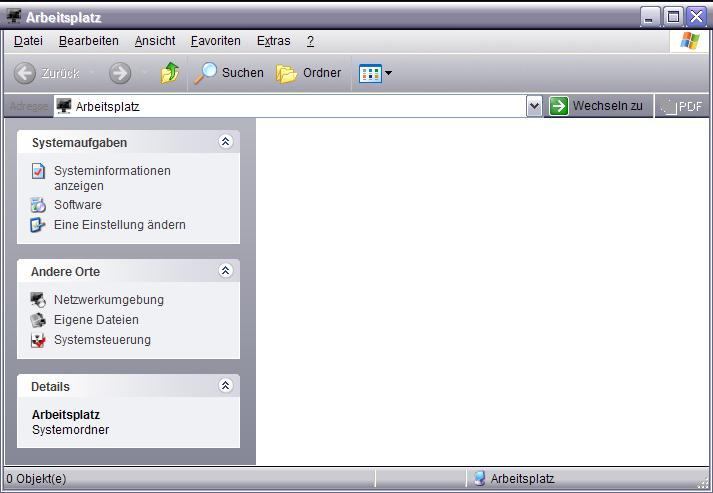The width and height of the screenshot is (713, 493).
Task: Click the Details header title
Action: click(50, 387)
